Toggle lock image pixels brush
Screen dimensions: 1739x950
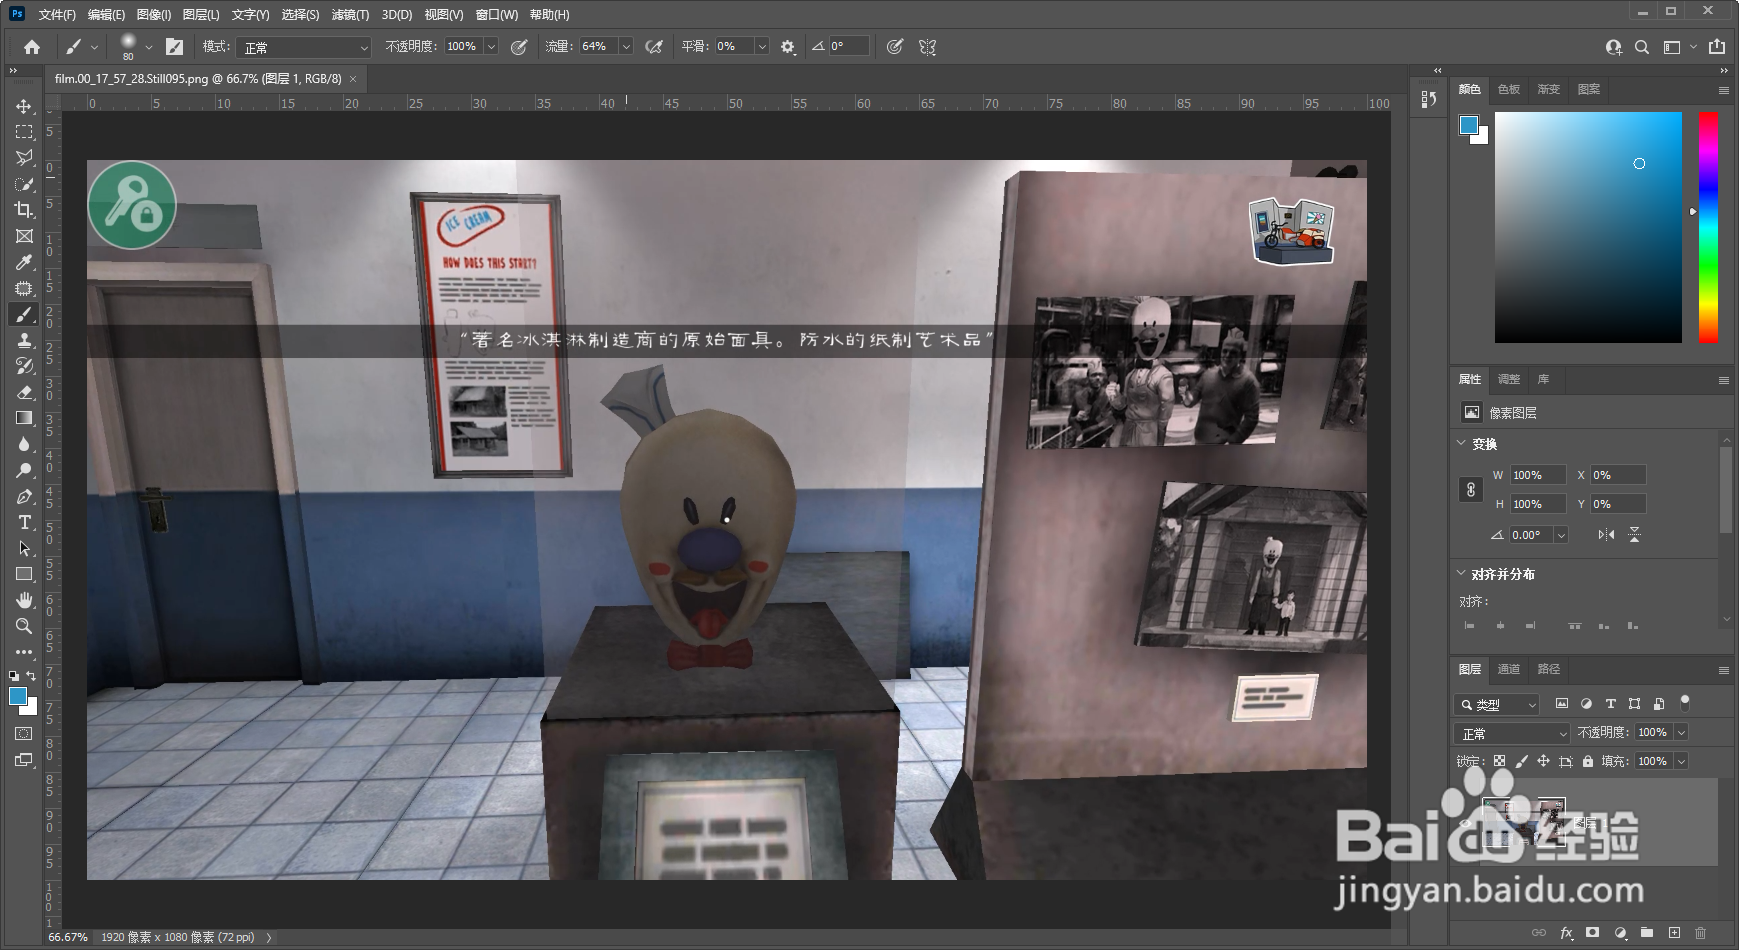pyautogui.click(x=1521, y=761)
